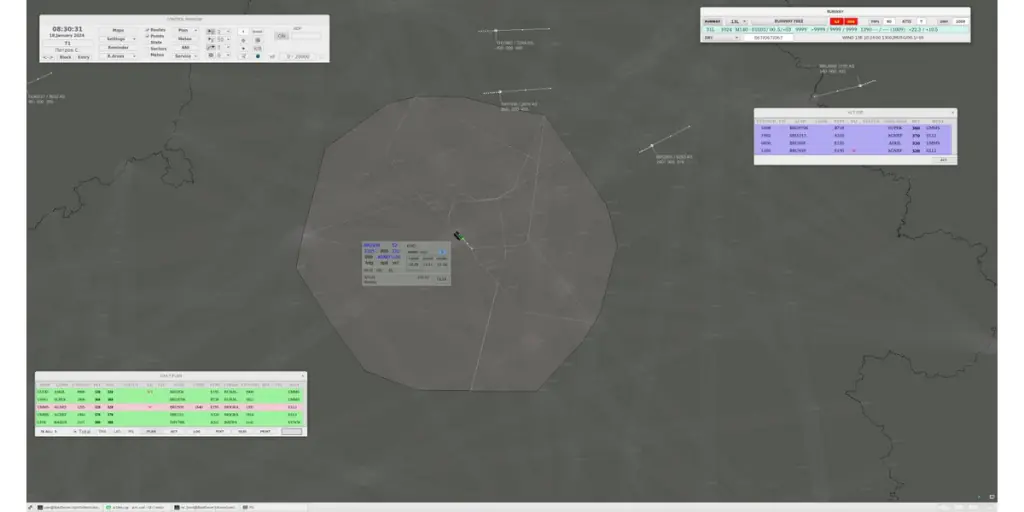Click the teal circle icon in control window
1024x512 pixels.
click(x=257, y=56)
